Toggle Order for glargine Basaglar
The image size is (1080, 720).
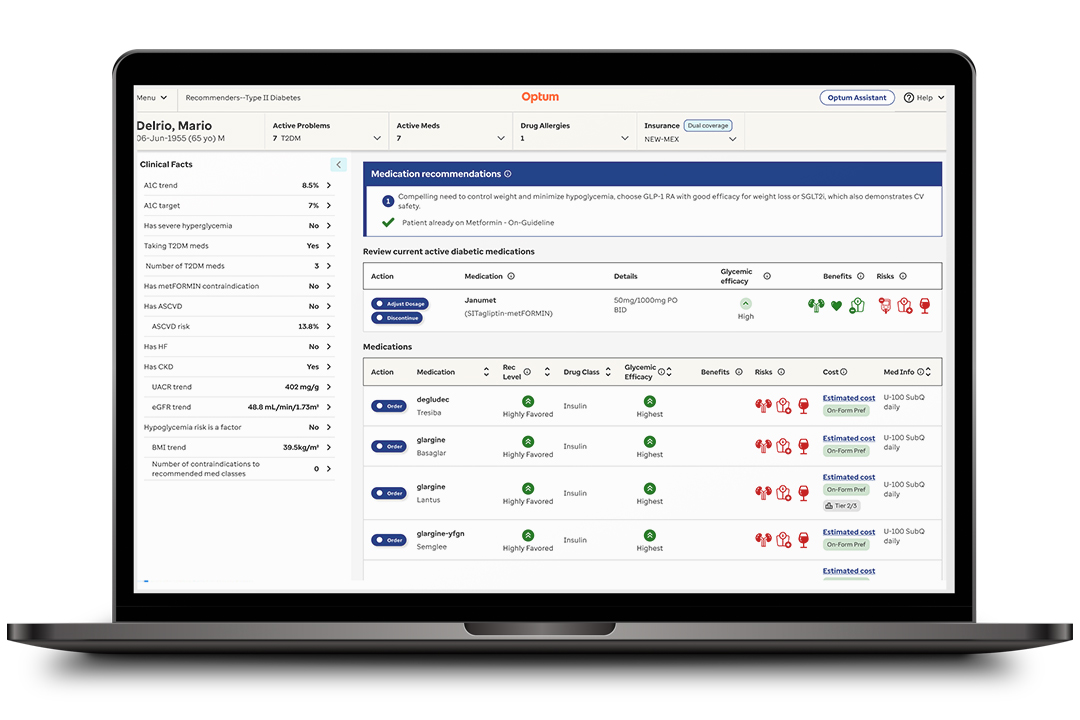coord(388,446)
